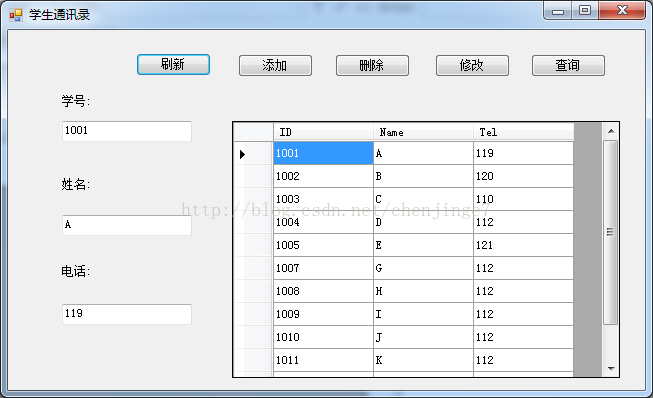
Task: Select the ID cell 1001
Action: 323,153
